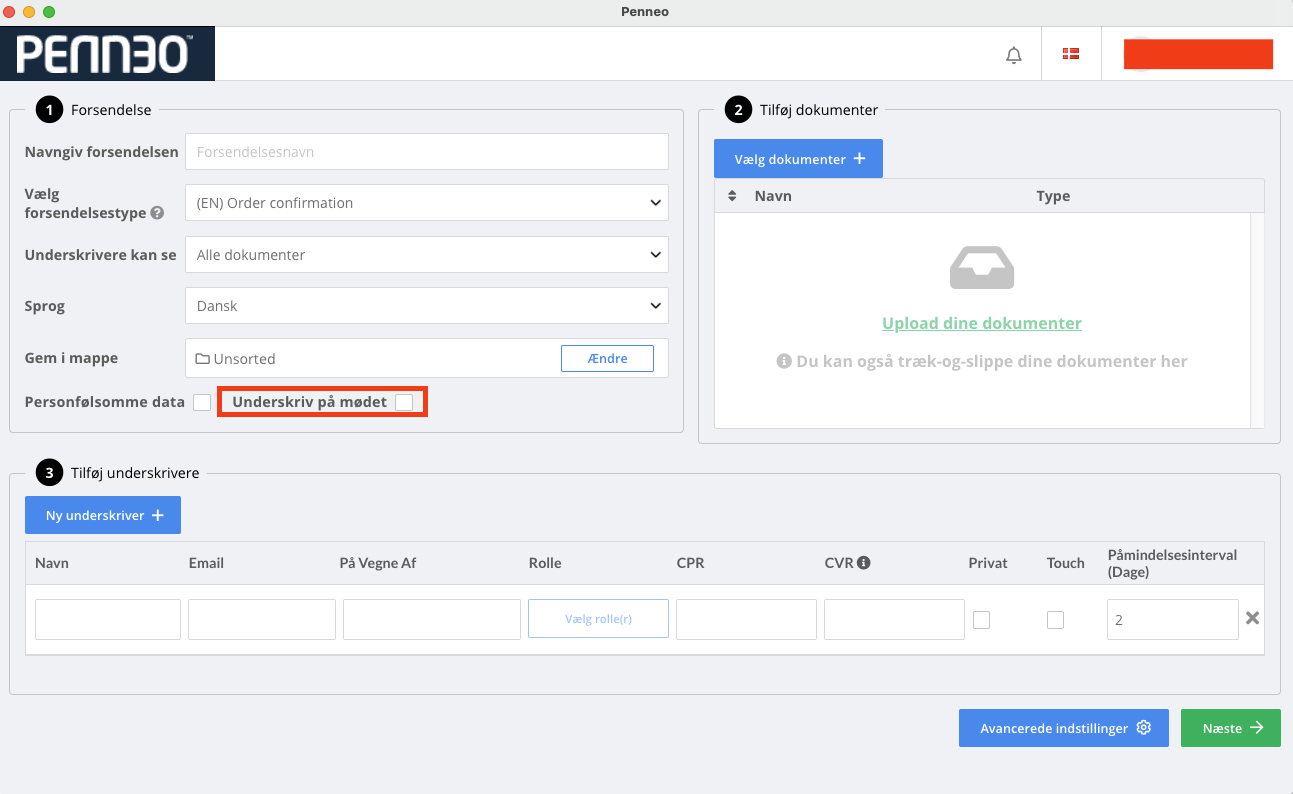Click the Vælg dokumenter button
This screenshot has height=794, width=1293.
(798, 159)
